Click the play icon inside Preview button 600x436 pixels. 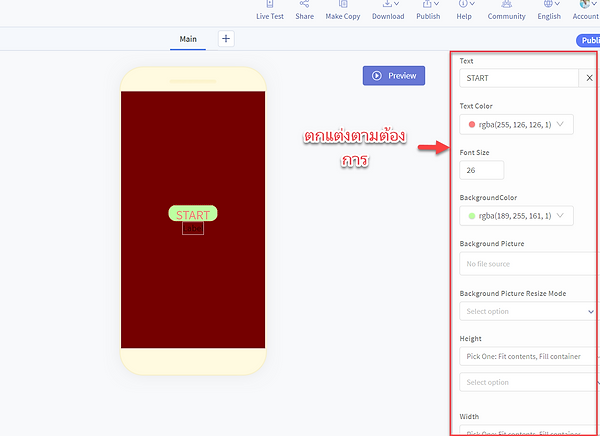click(x=377, y=76)
